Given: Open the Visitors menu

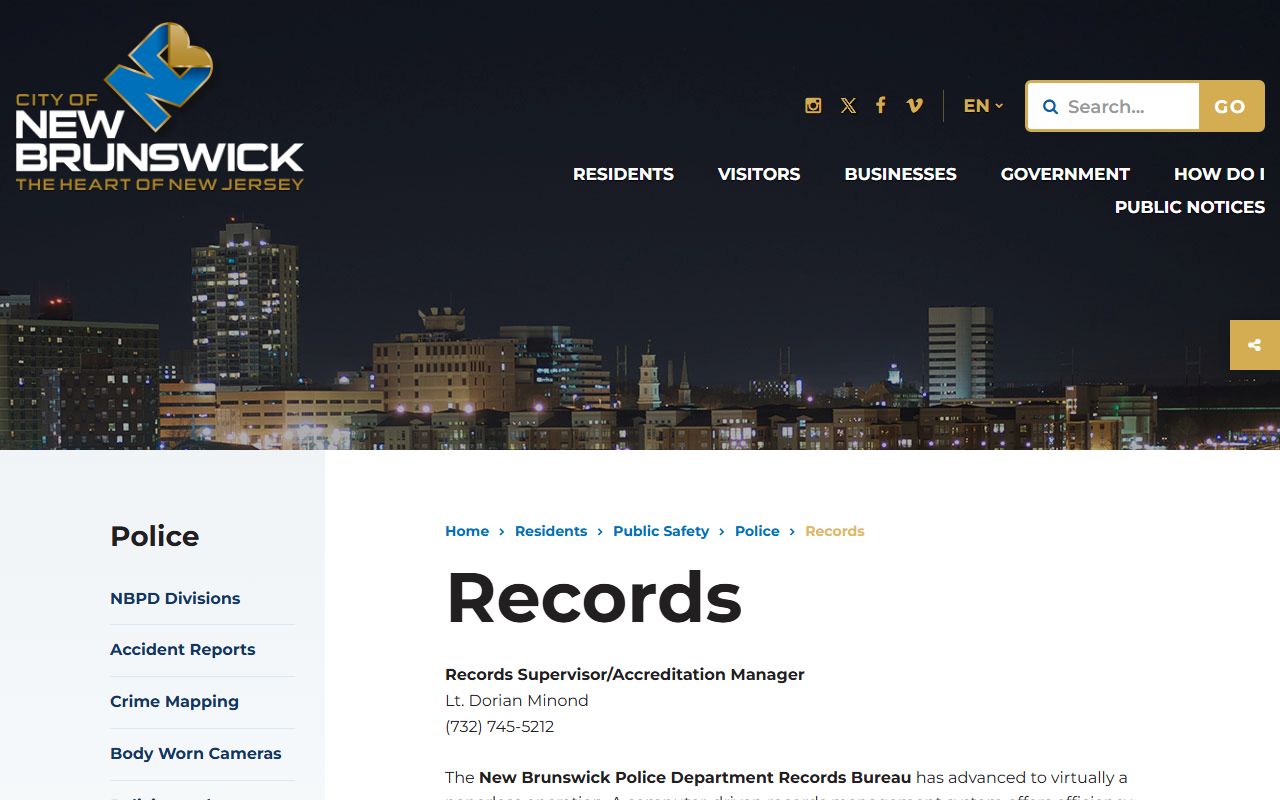Looking at the screenshot, I should 759,174.
